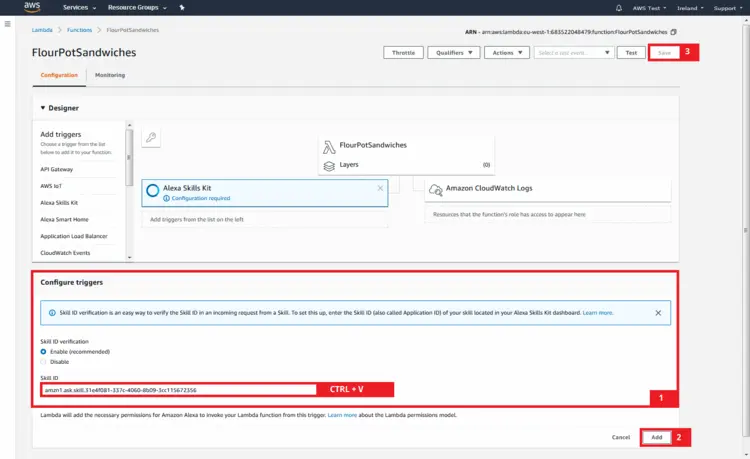Click the Lambda function icon for FlourPotSandwiches

329,147
